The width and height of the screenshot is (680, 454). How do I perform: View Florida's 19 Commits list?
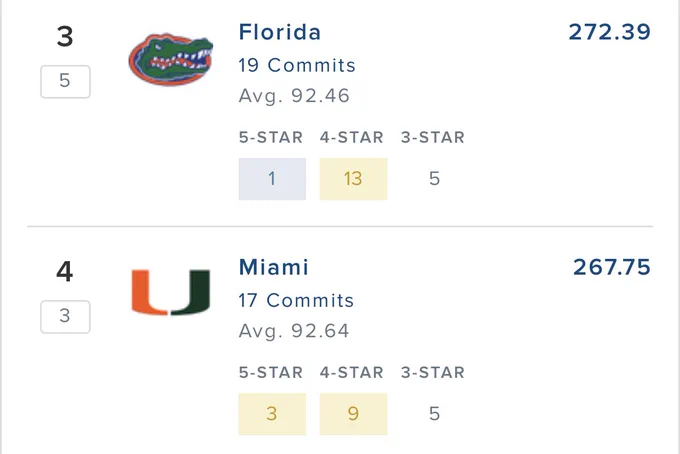tap(297, 65)
